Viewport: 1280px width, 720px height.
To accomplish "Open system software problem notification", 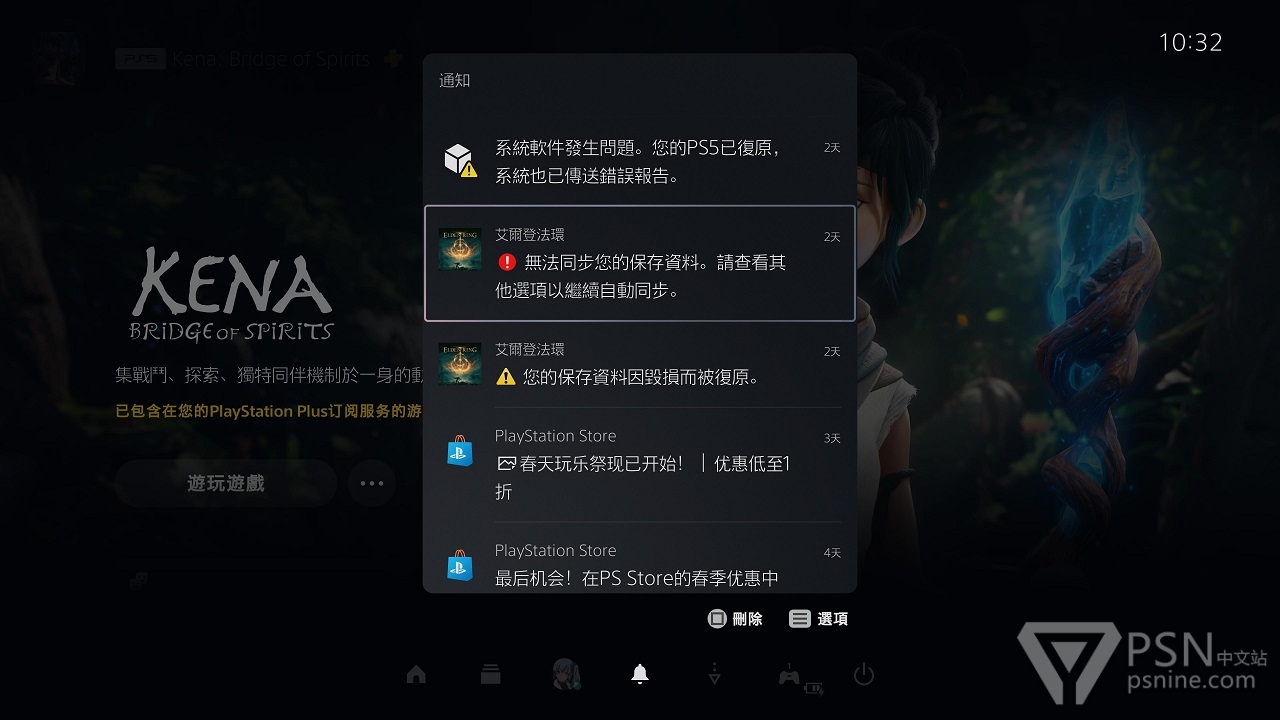I will [x=640, y=162].
